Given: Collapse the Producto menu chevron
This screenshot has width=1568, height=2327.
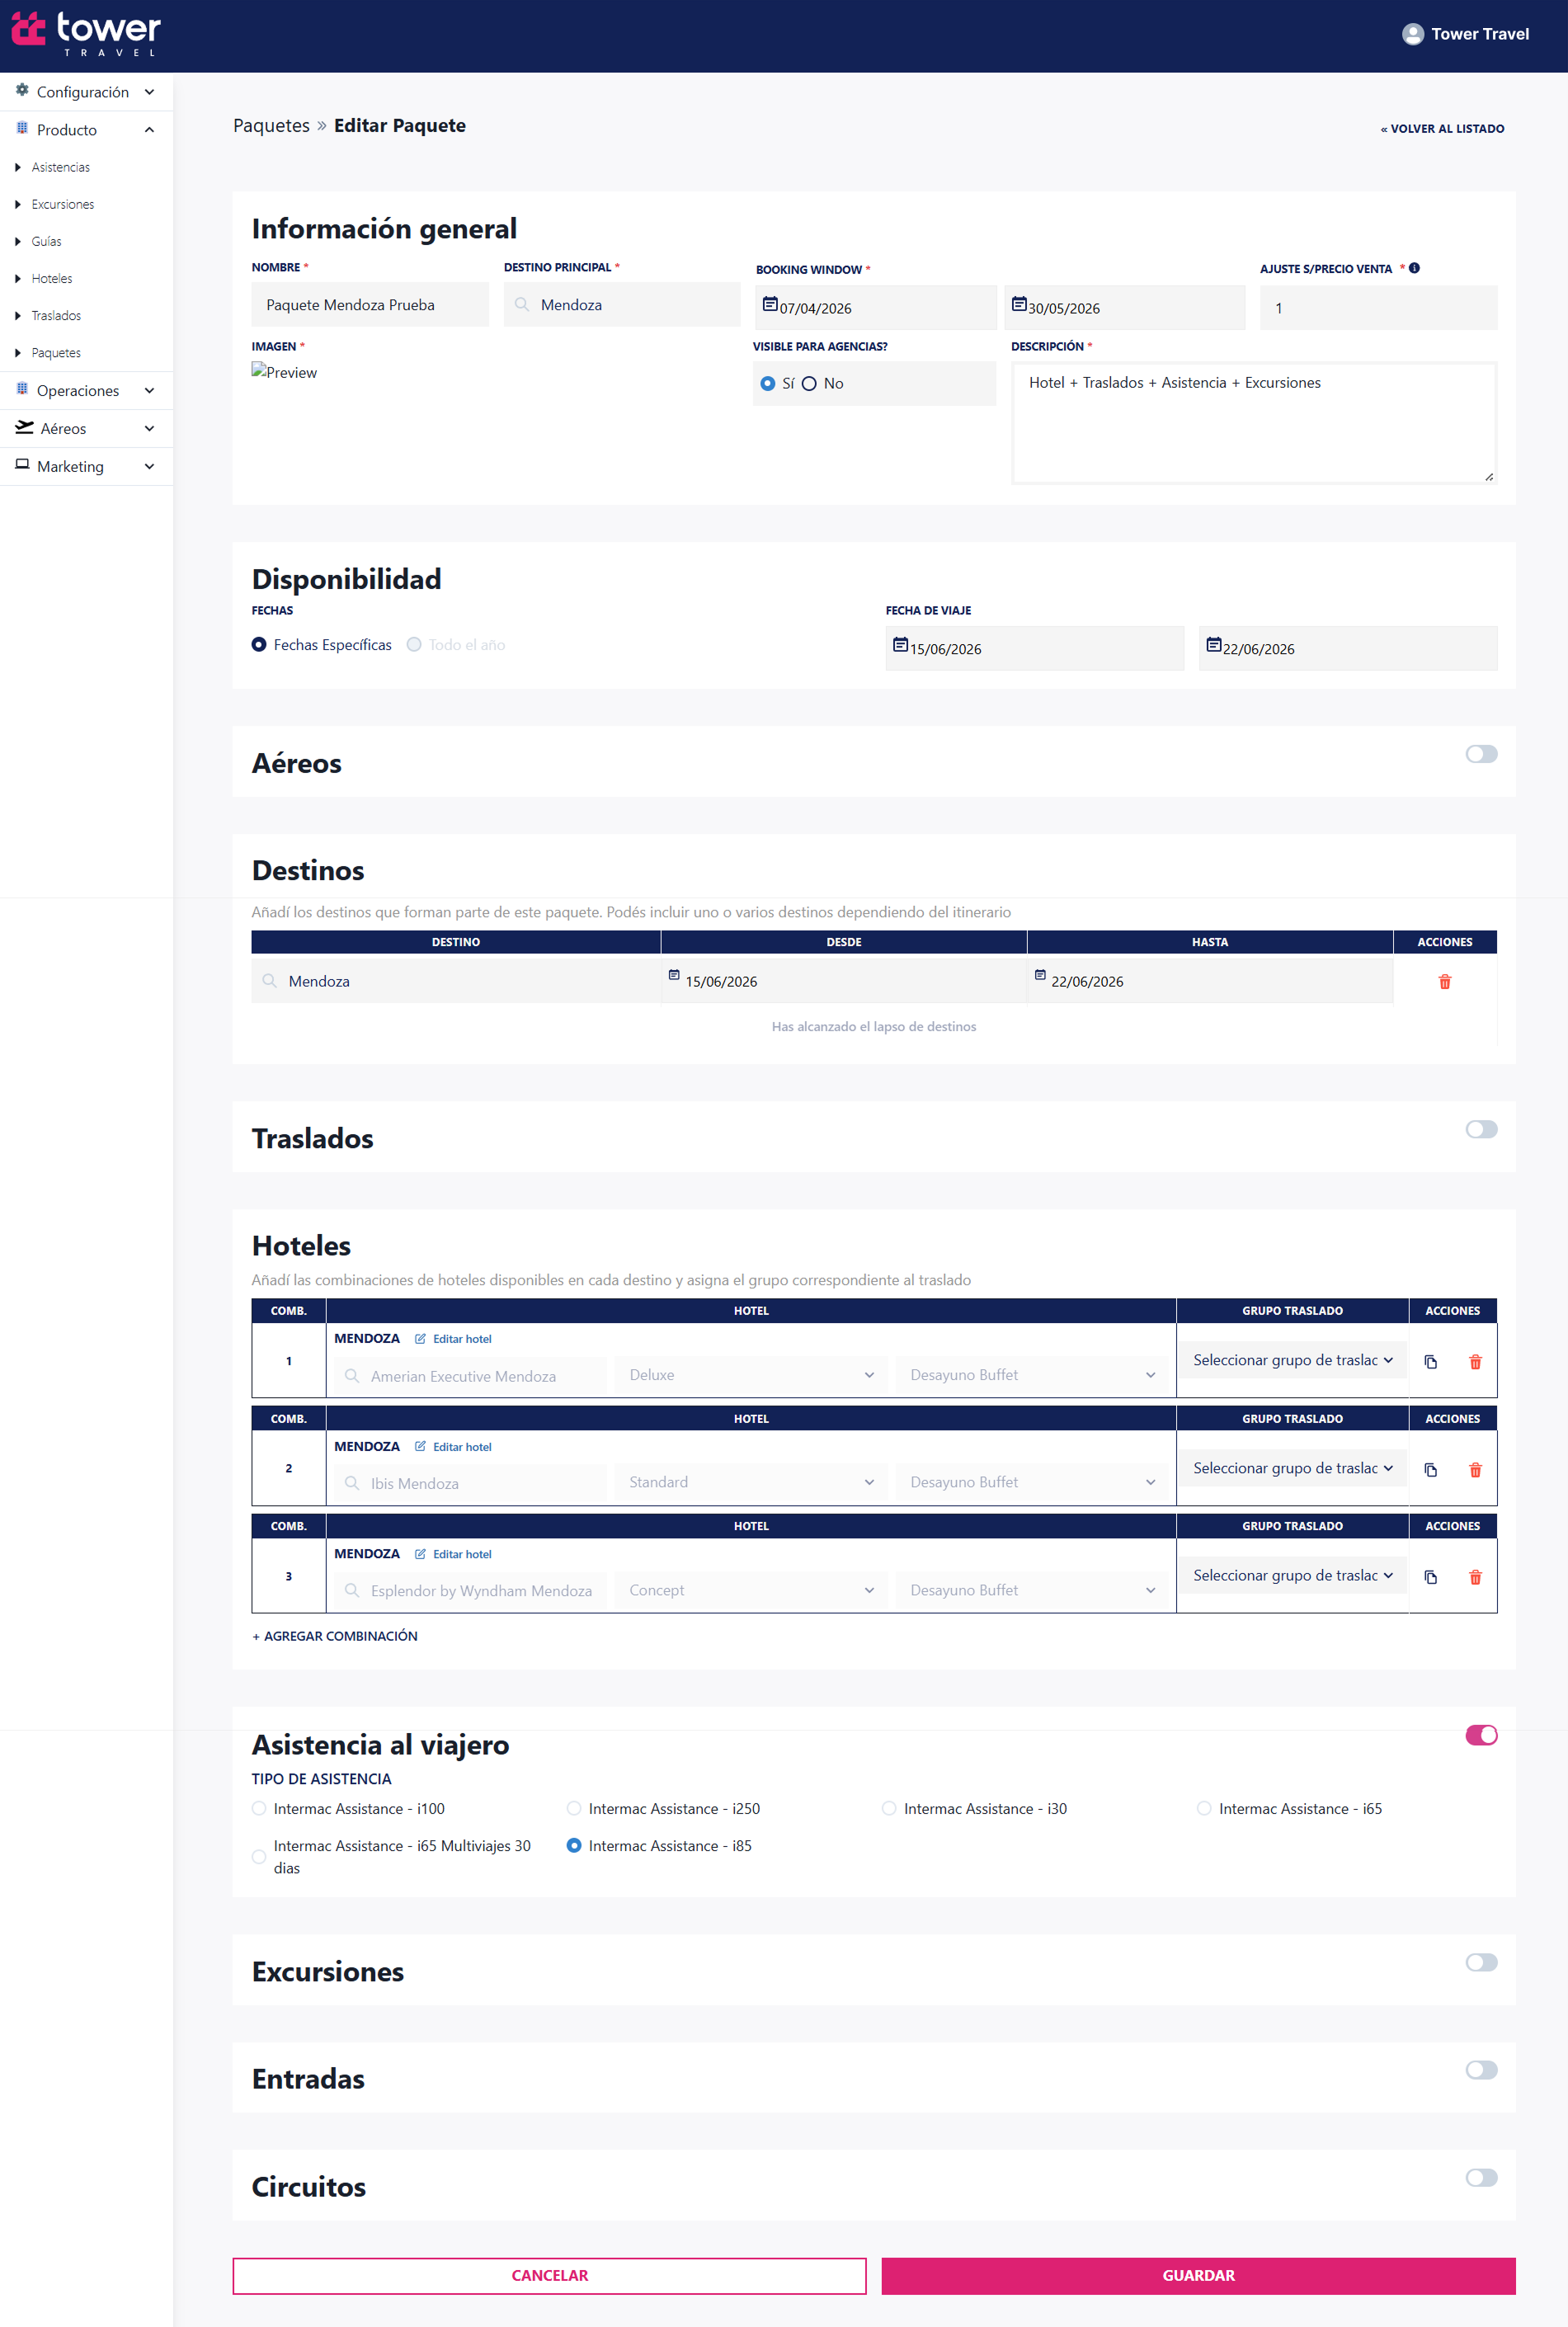Looking at the screenshot, I should (150, 130).
